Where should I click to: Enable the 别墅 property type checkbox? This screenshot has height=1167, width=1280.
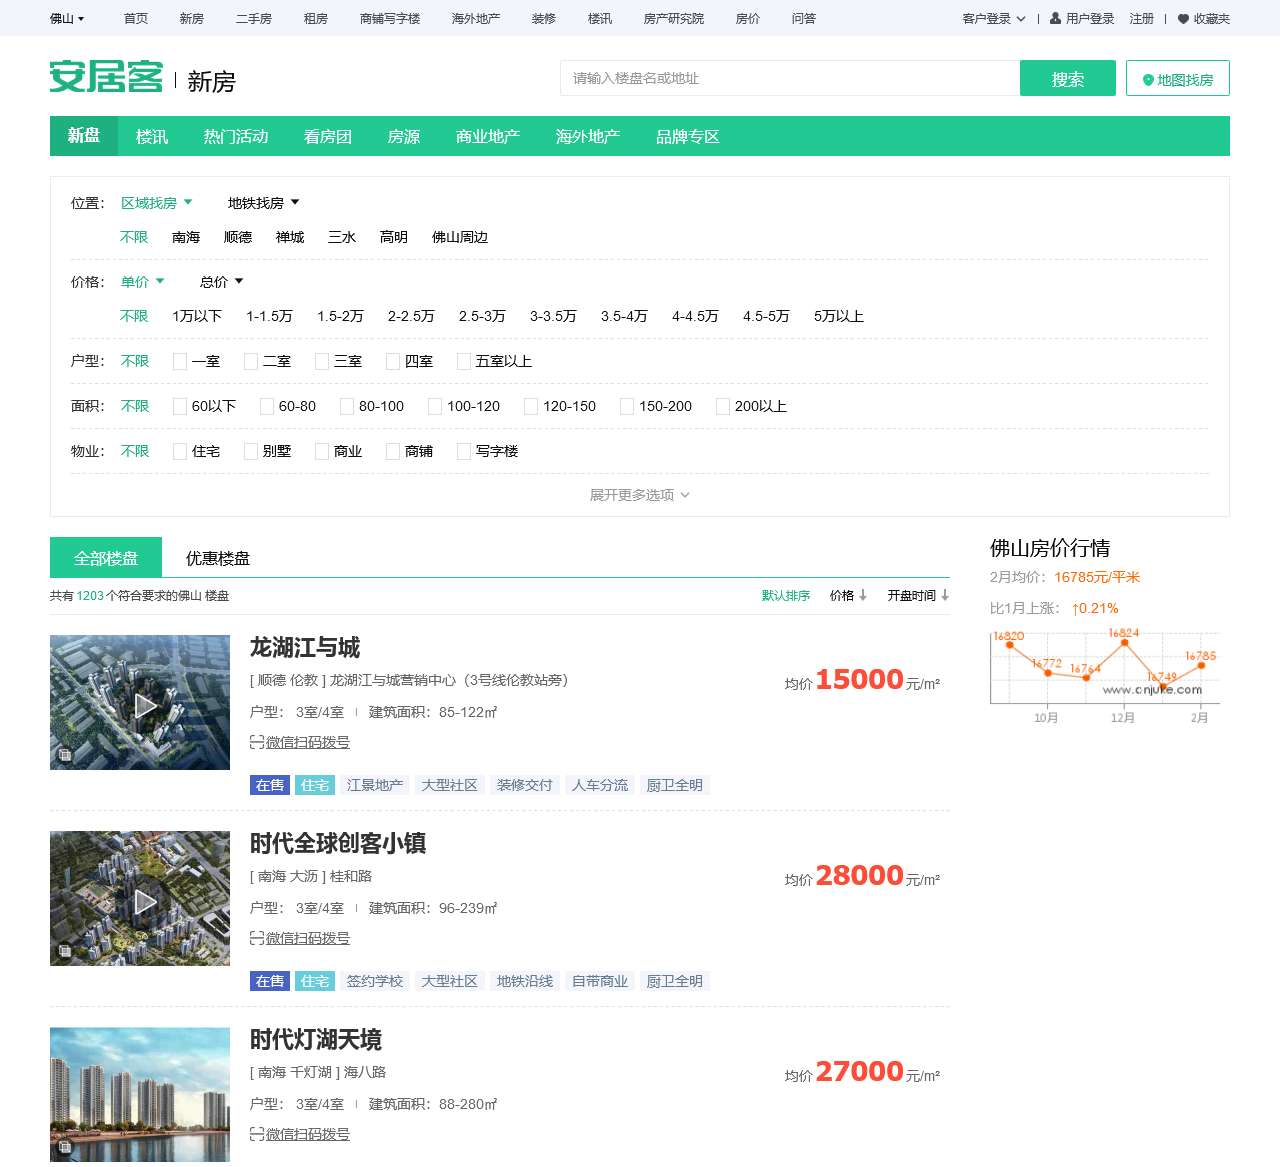coord(251,451)
